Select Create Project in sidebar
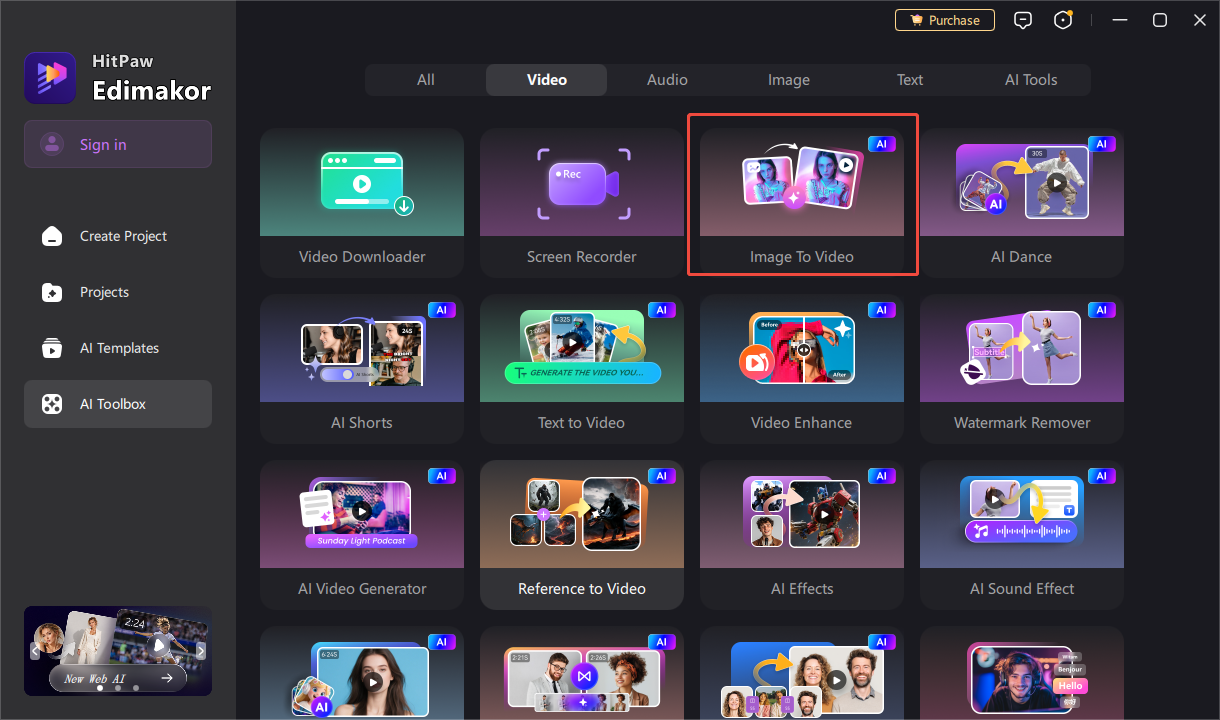Viewport: 1220px width, 720px height. [118, 236]
